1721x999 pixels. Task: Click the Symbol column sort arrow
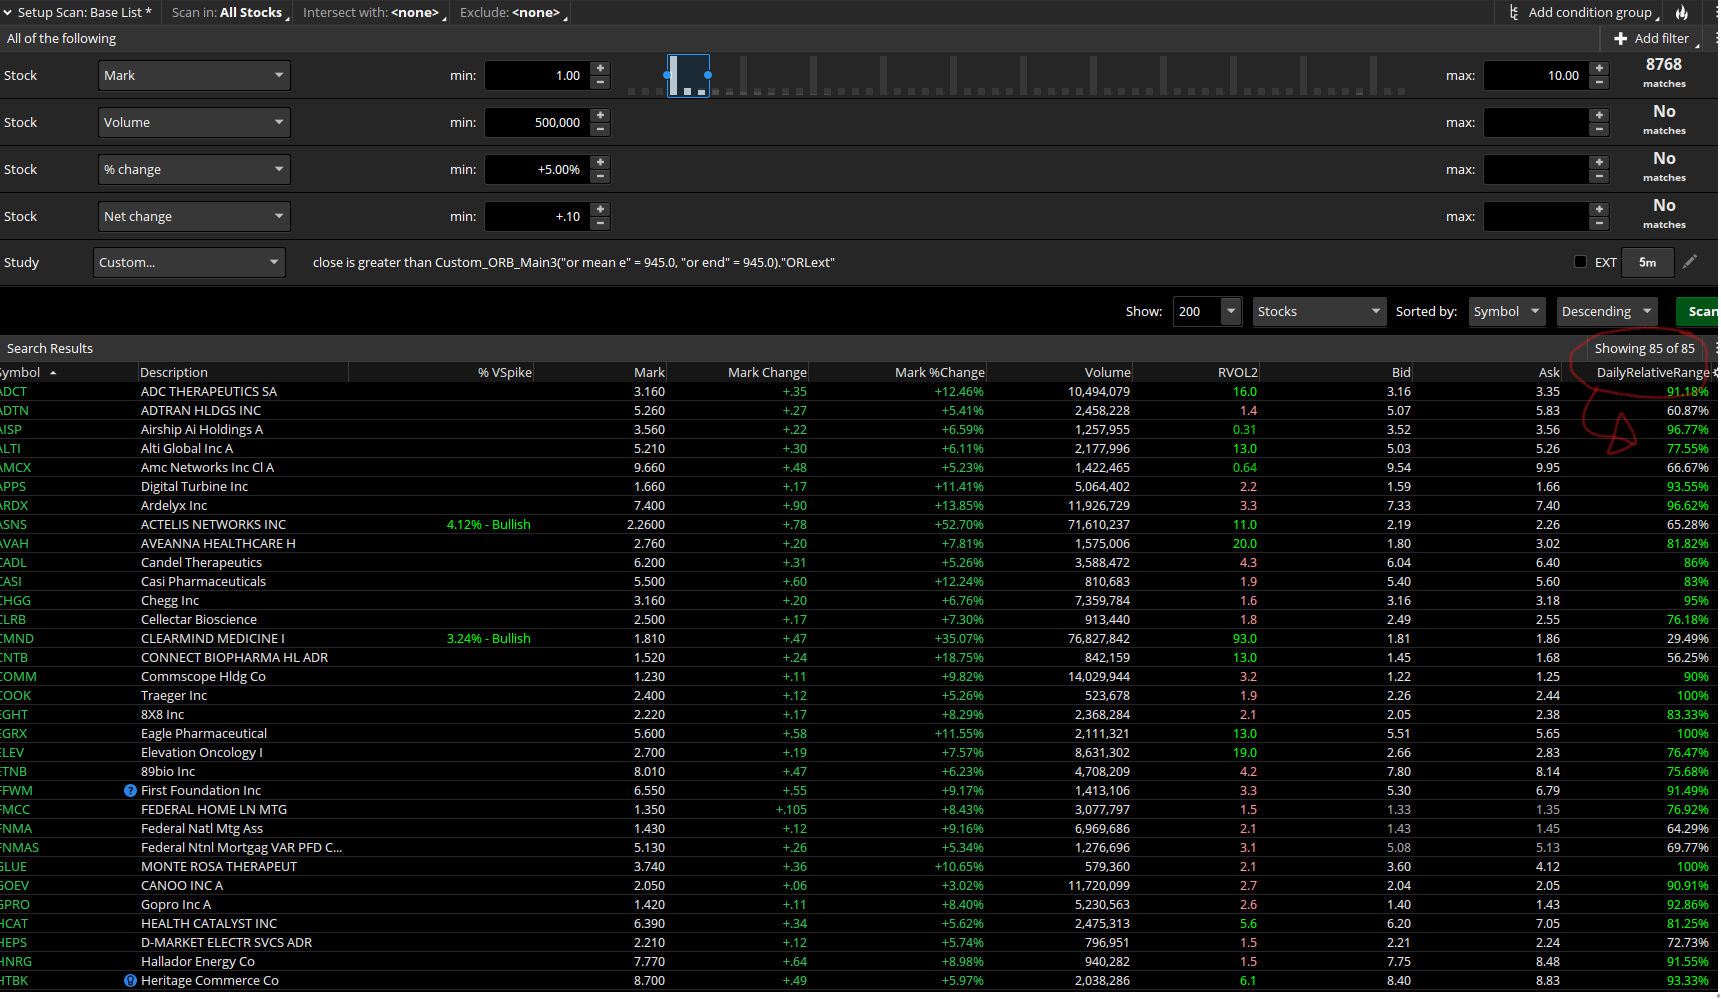(x=53, y=373)
